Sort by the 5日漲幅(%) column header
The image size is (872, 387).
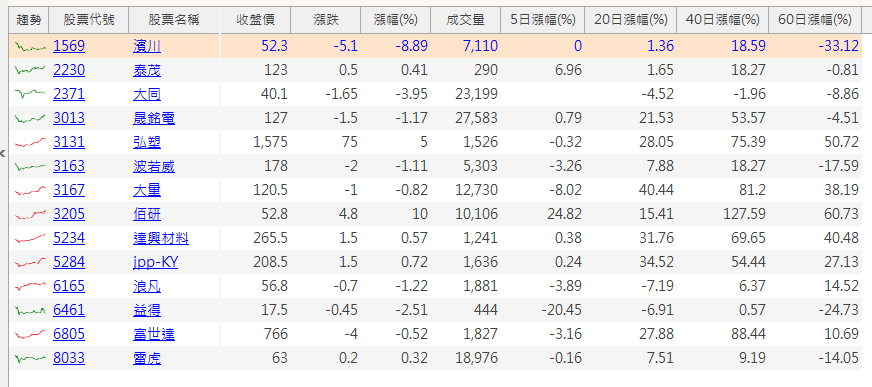click(543, 20)
